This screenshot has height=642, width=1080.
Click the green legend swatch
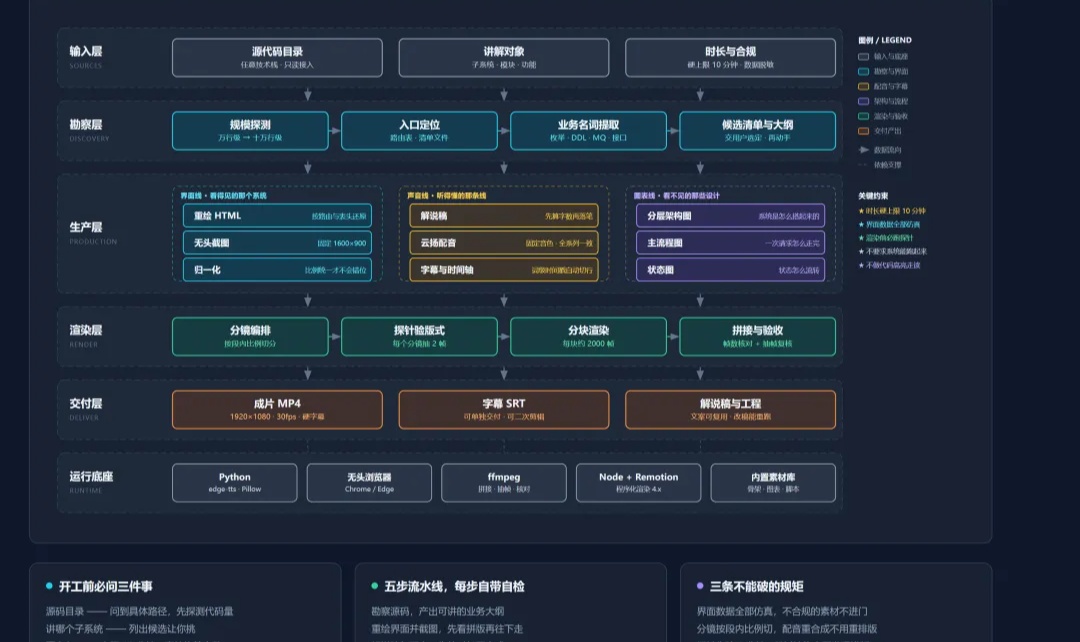(863, 116)
